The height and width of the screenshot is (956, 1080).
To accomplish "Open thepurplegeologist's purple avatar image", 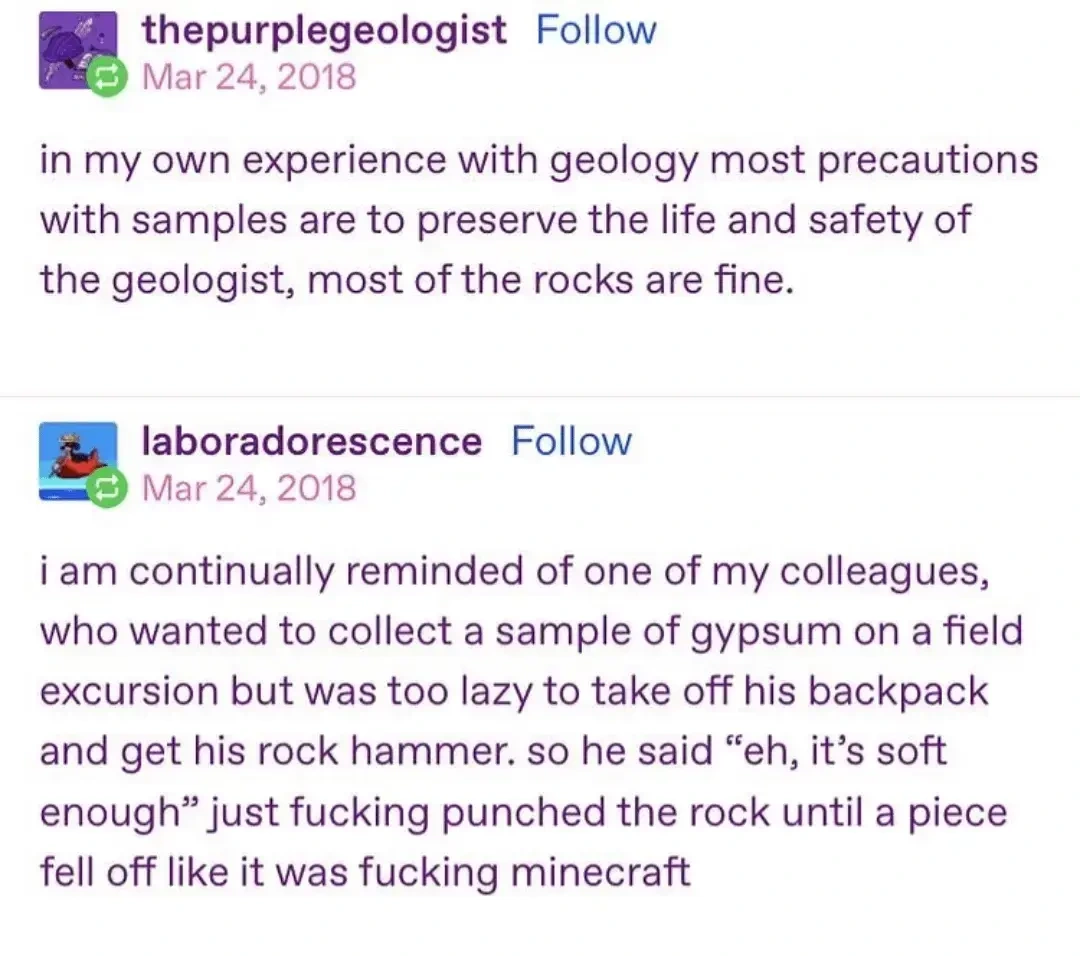I will (74, 50).
